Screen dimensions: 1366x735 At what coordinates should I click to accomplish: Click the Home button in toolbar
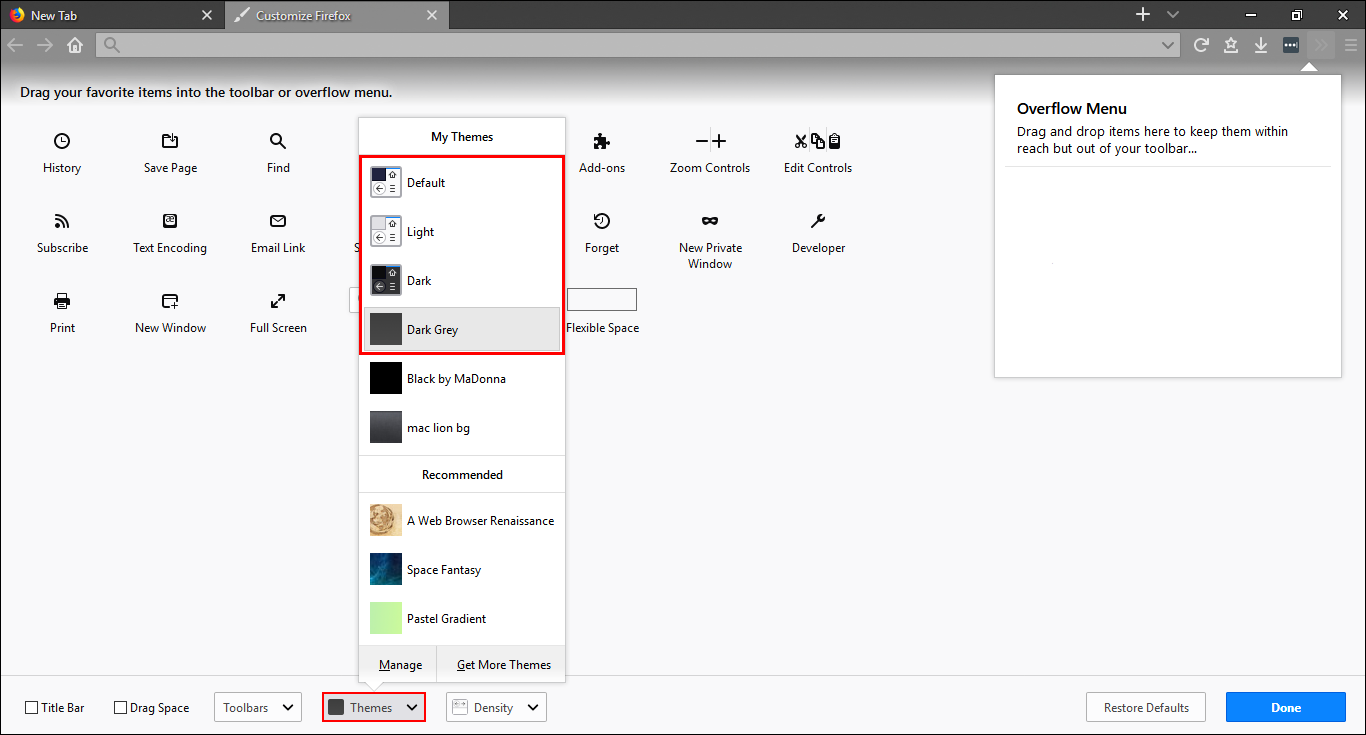[x=75, y=45]
